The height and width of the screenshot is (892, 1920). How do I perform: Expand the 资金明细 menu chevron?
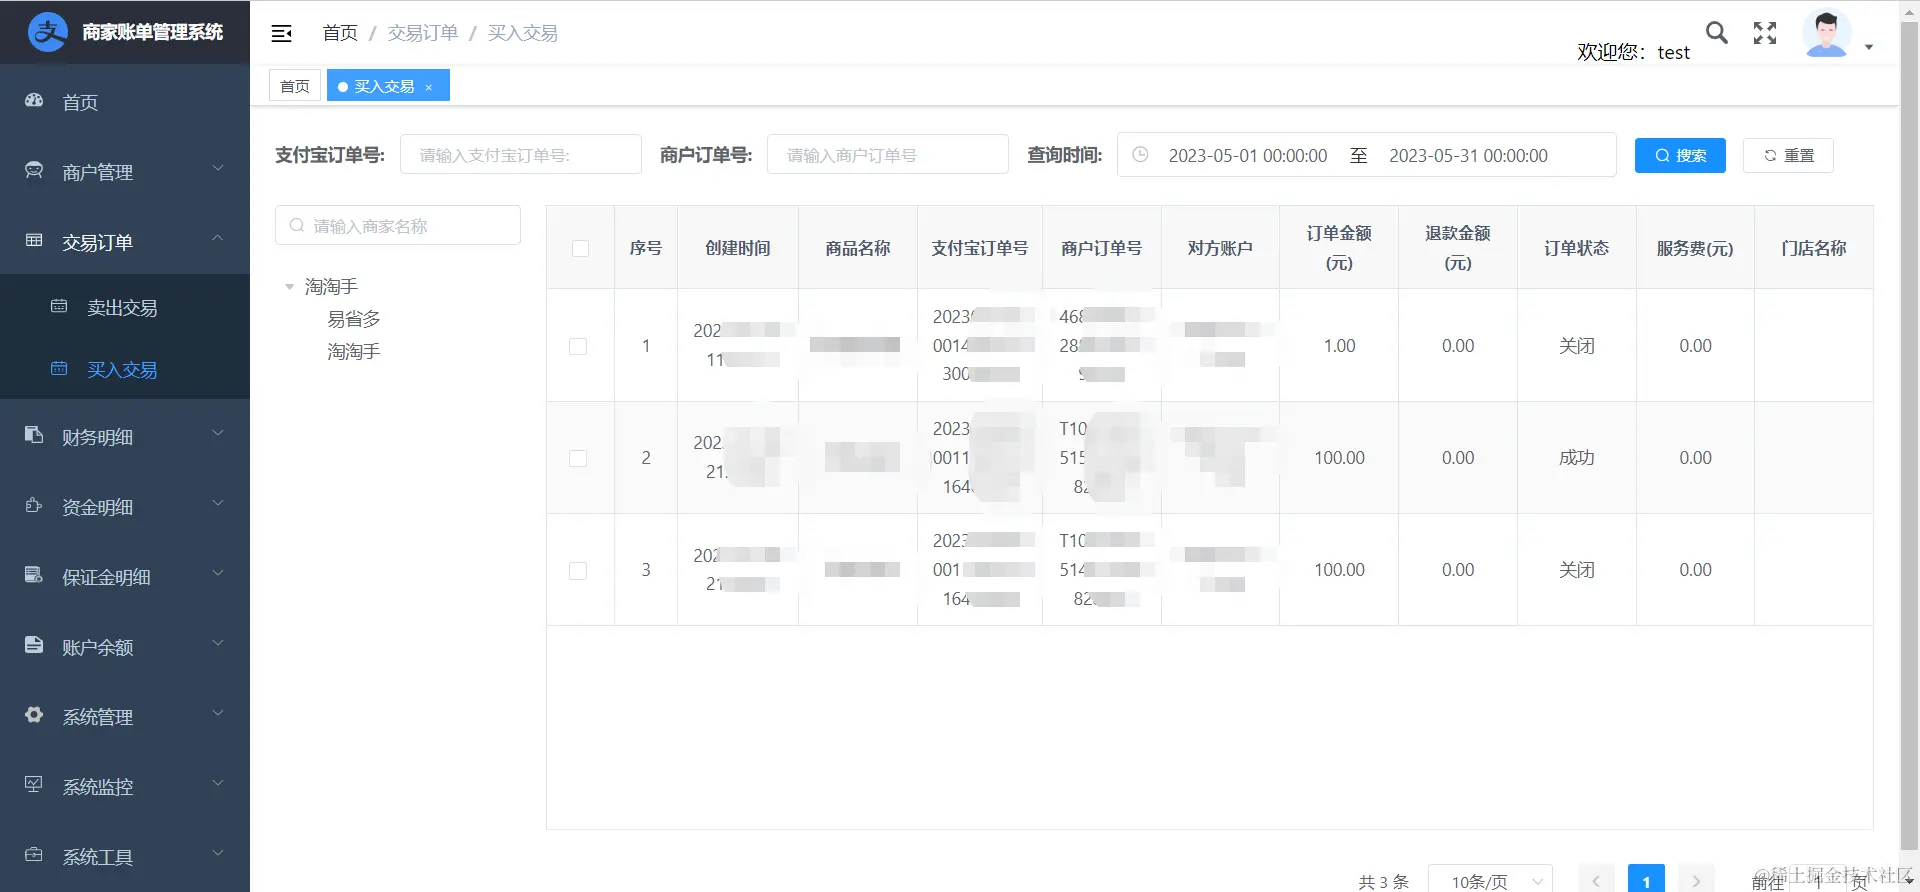(x=218, y=504)
